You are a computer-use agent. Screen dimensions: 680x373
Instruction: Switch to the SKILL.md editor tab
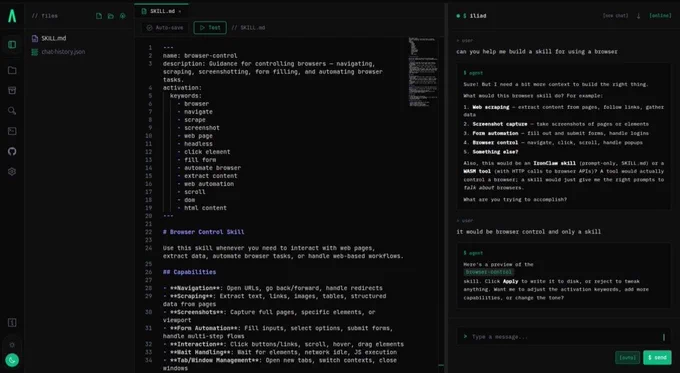(162, 11)
